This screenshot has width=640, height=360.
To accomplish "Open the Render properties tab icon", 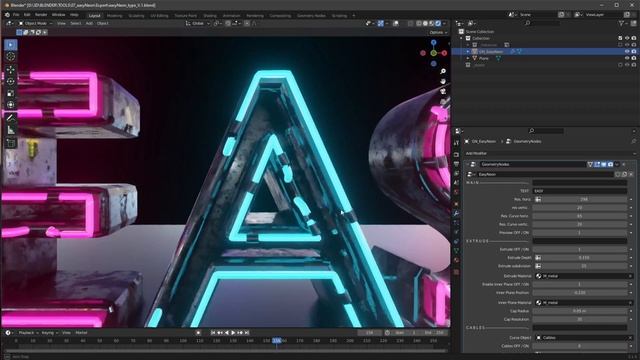I will [x=456, y=155].
